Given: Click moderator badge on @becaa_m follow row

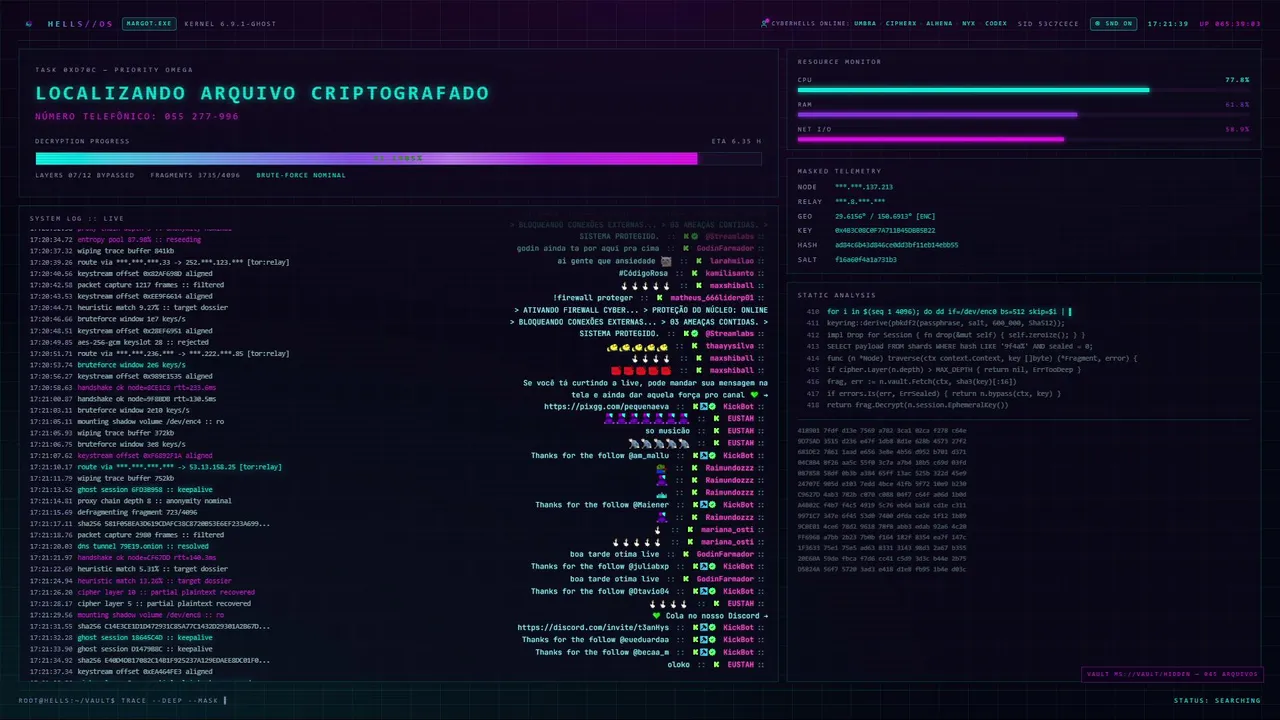Looking at the screenshot, I should 703,652.
